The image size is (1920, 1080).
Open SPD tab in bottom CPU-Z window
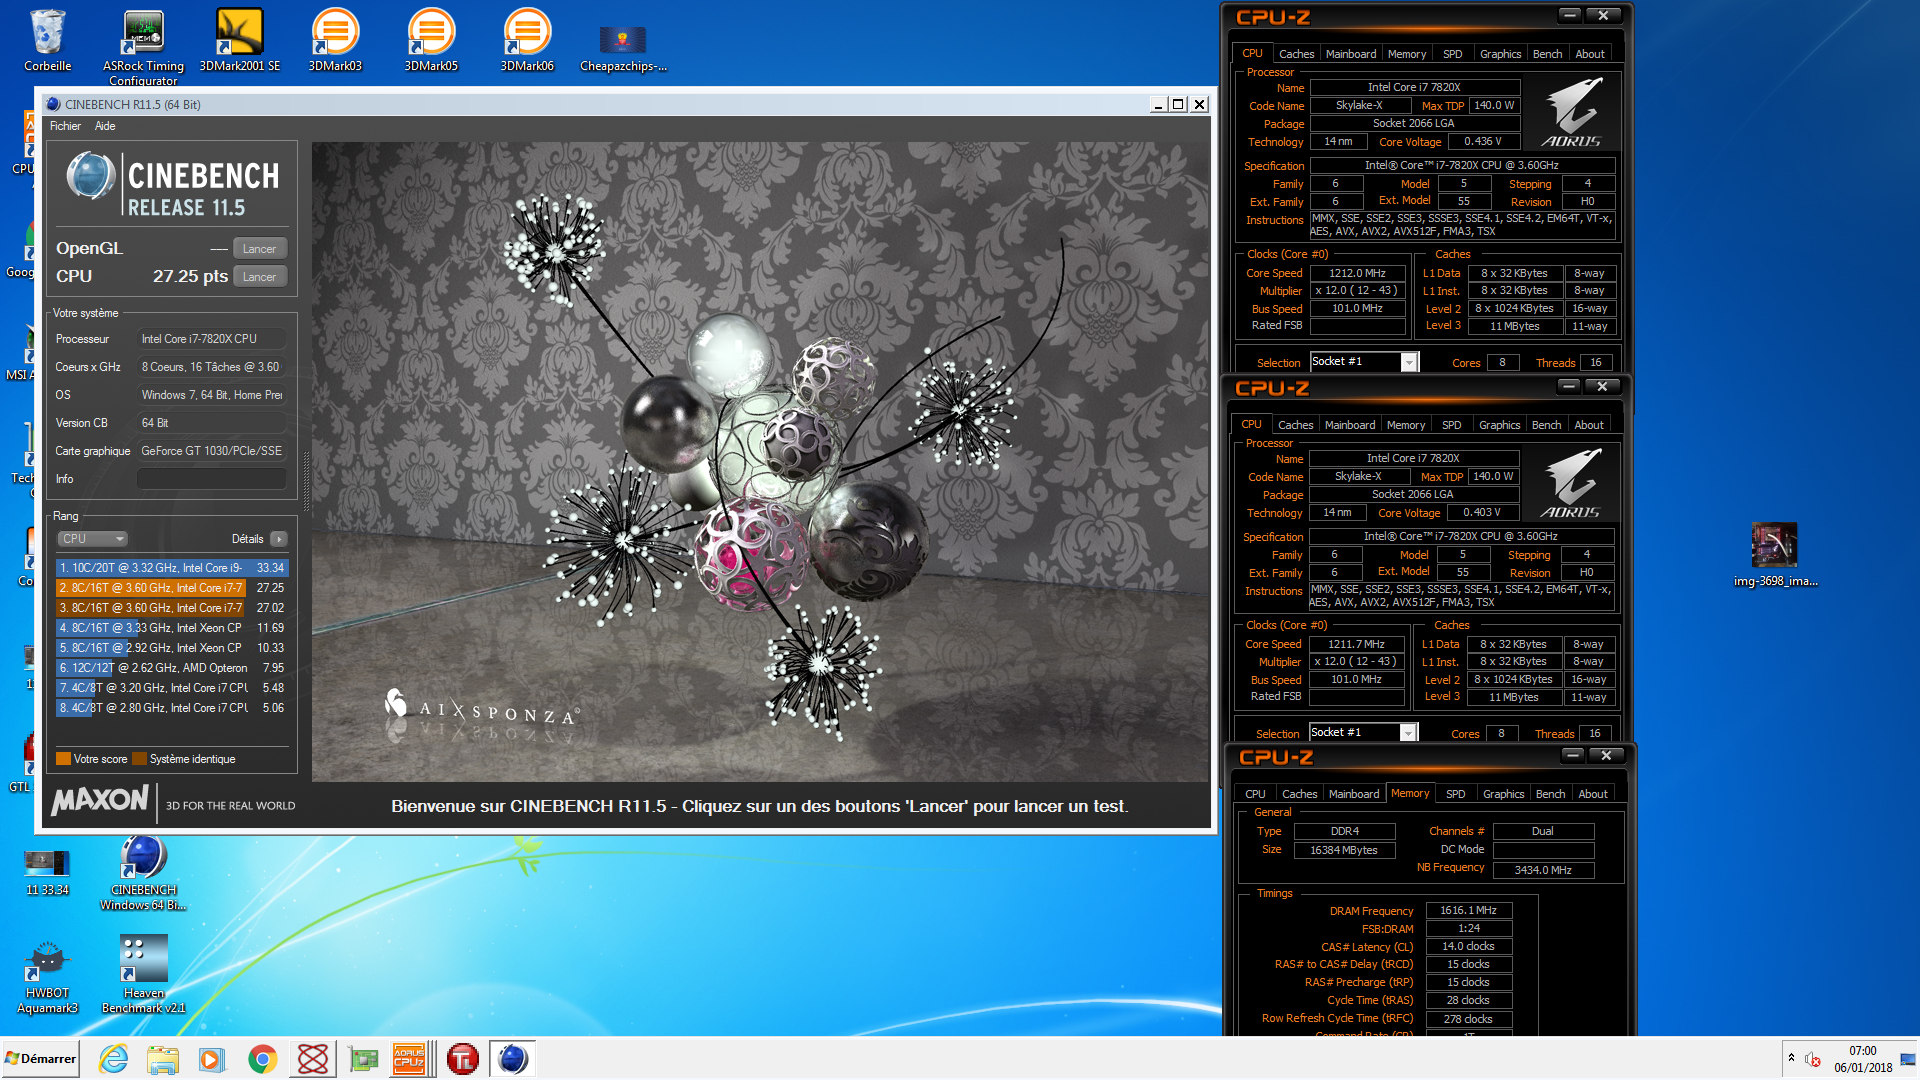click(1456, 794)
